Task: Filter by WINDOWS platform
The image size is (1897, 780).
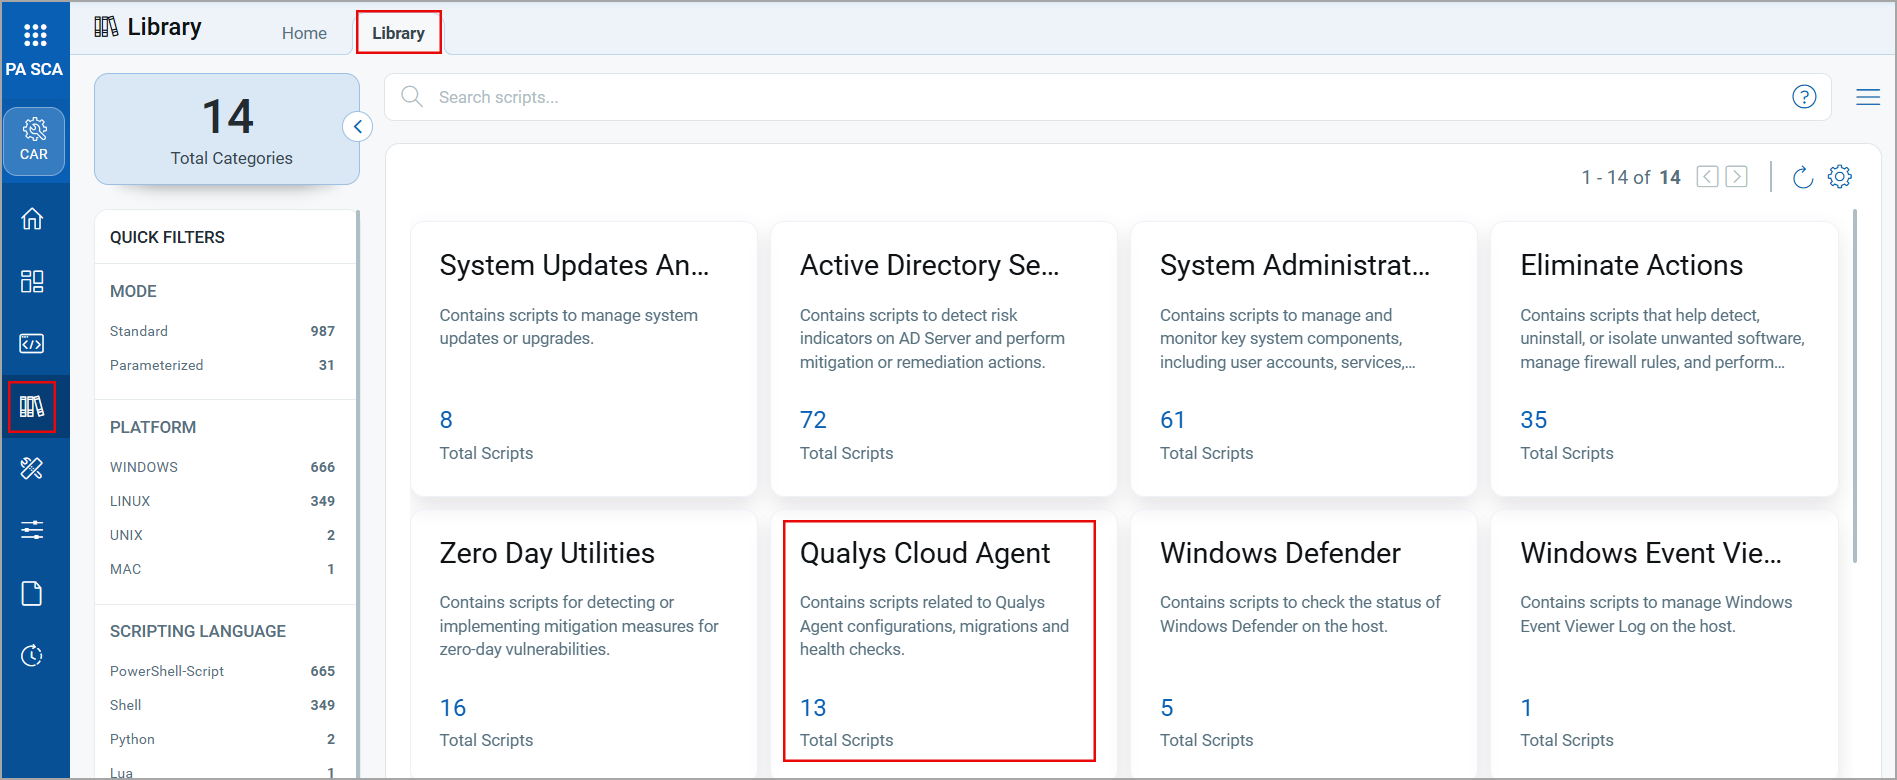Action: [144, 467]
